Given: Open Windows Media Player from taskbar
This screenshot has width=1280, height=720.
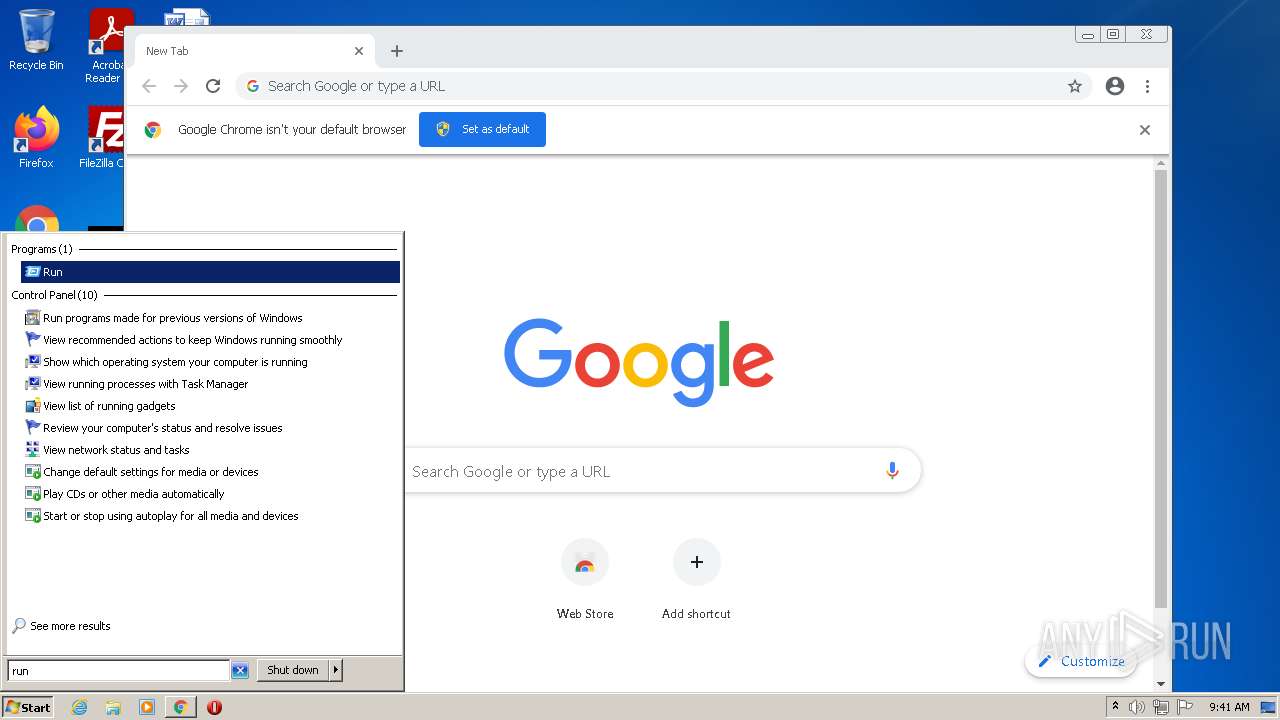Looking at the screenshot, I should click(147, 707).
